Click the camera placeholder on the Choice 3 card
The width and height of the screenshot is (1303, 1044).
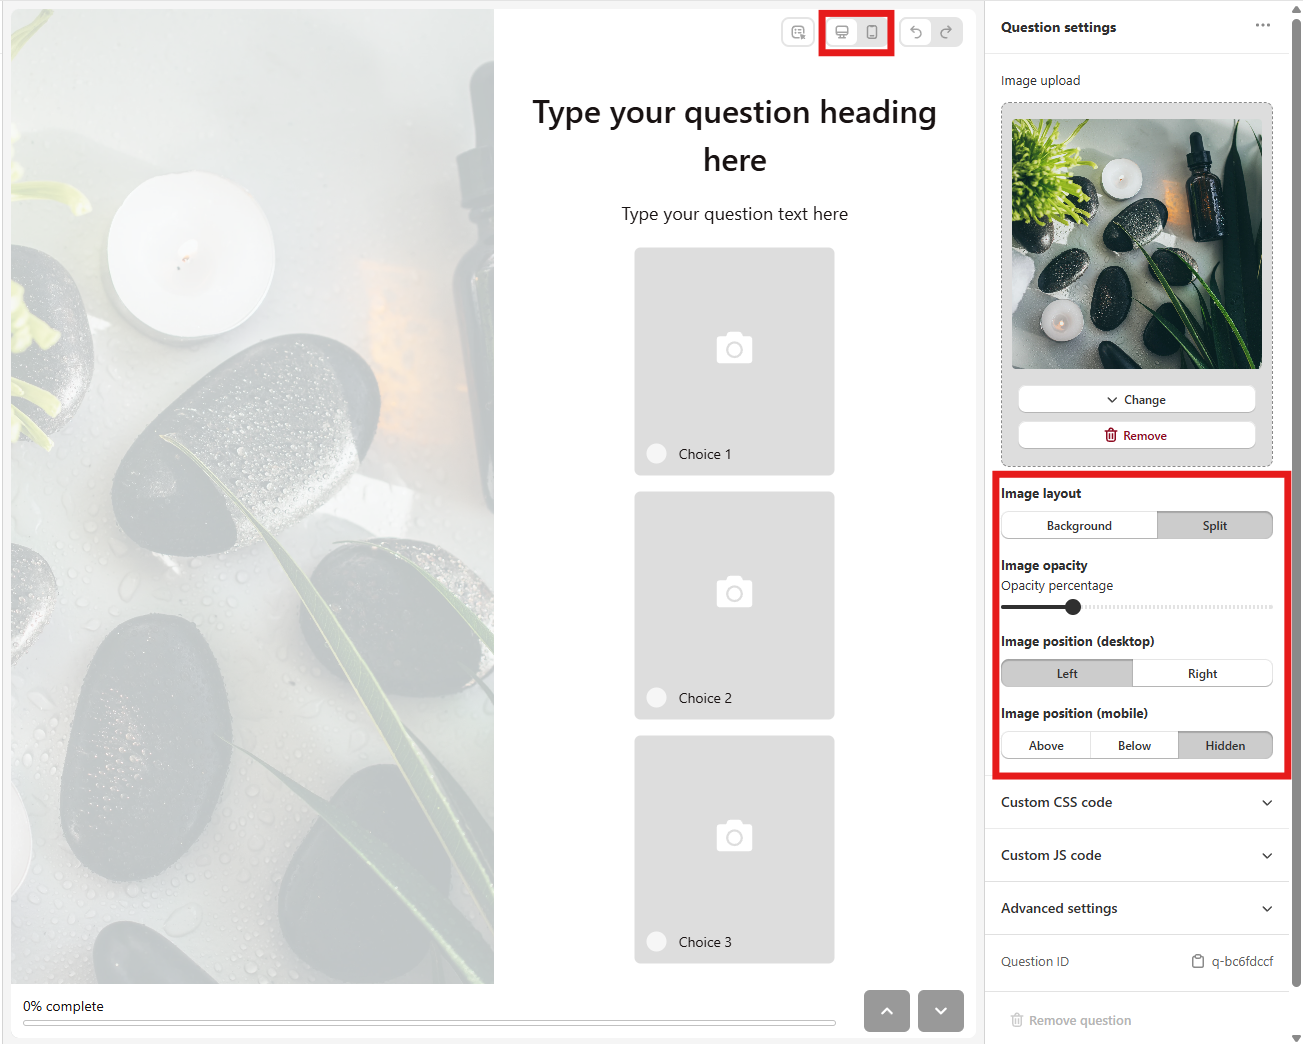734,836
